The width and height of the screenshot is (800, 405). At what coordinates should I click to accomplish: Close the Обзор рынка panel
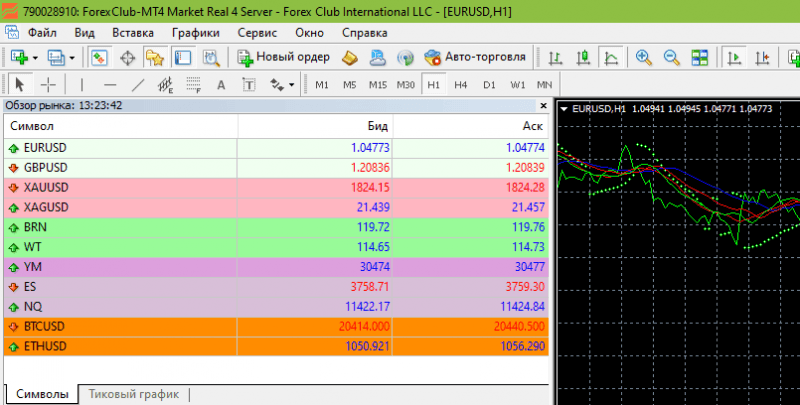tap(543, 106)
